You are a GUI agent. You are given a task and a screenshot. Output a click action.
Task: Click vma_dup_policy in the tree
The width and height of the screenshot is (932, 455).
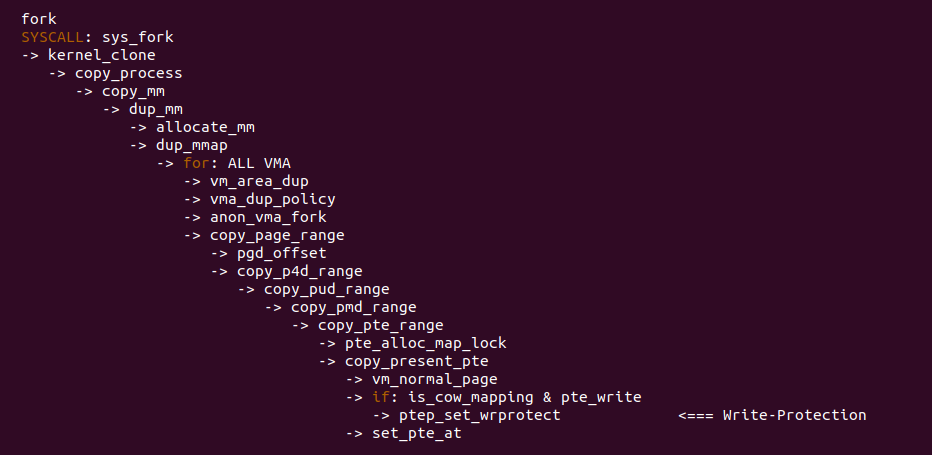(x=273, y=199)
